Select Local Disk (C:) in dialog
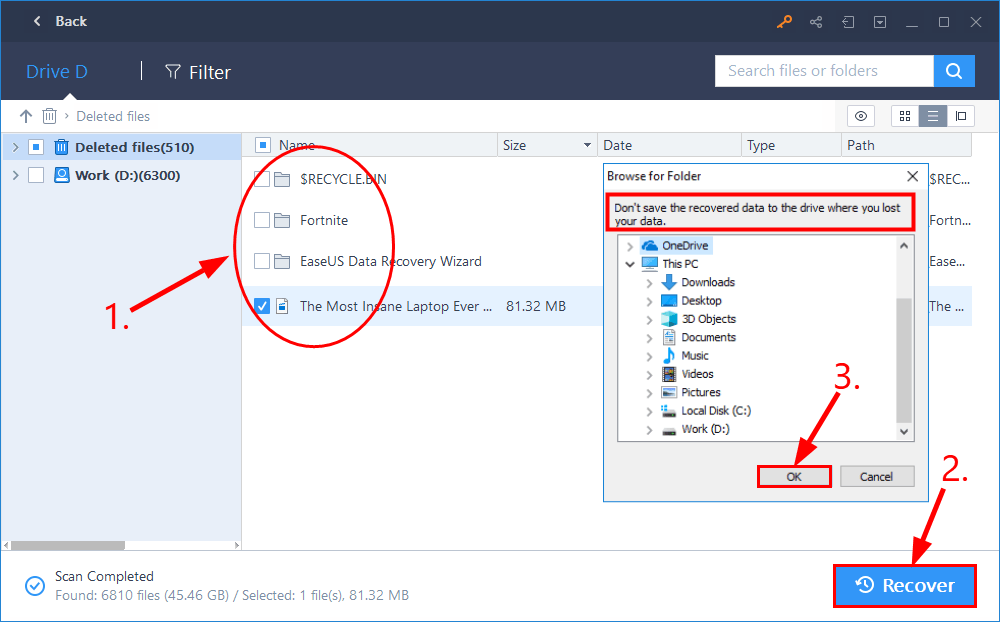Viewport: 1000px width, 622px height. 716,411
